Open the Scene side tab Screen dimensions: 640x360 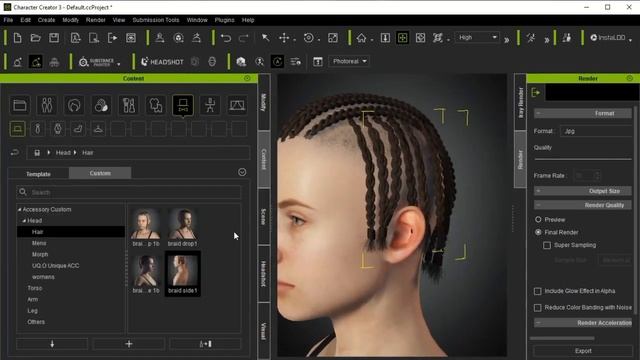(x=264, y=216)
